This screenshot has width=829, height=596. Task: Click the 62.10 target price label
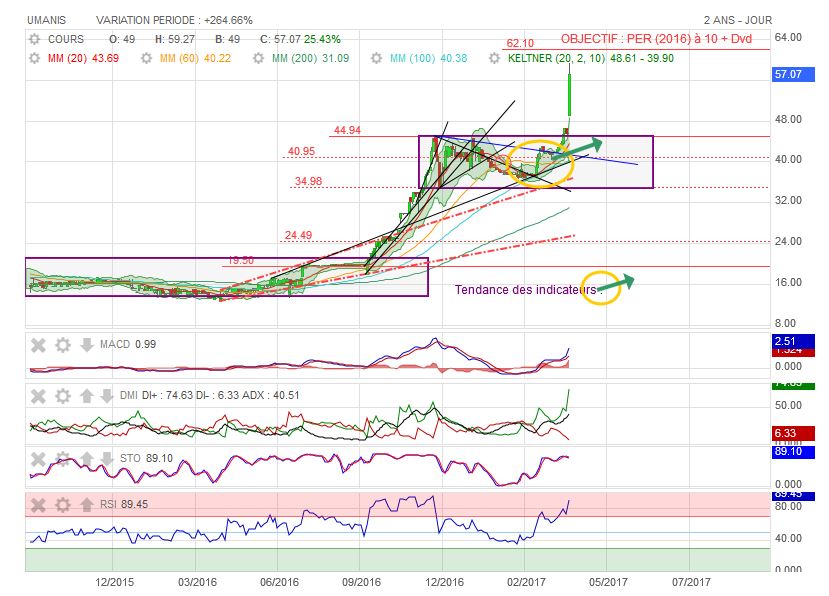tap(520, 43)
